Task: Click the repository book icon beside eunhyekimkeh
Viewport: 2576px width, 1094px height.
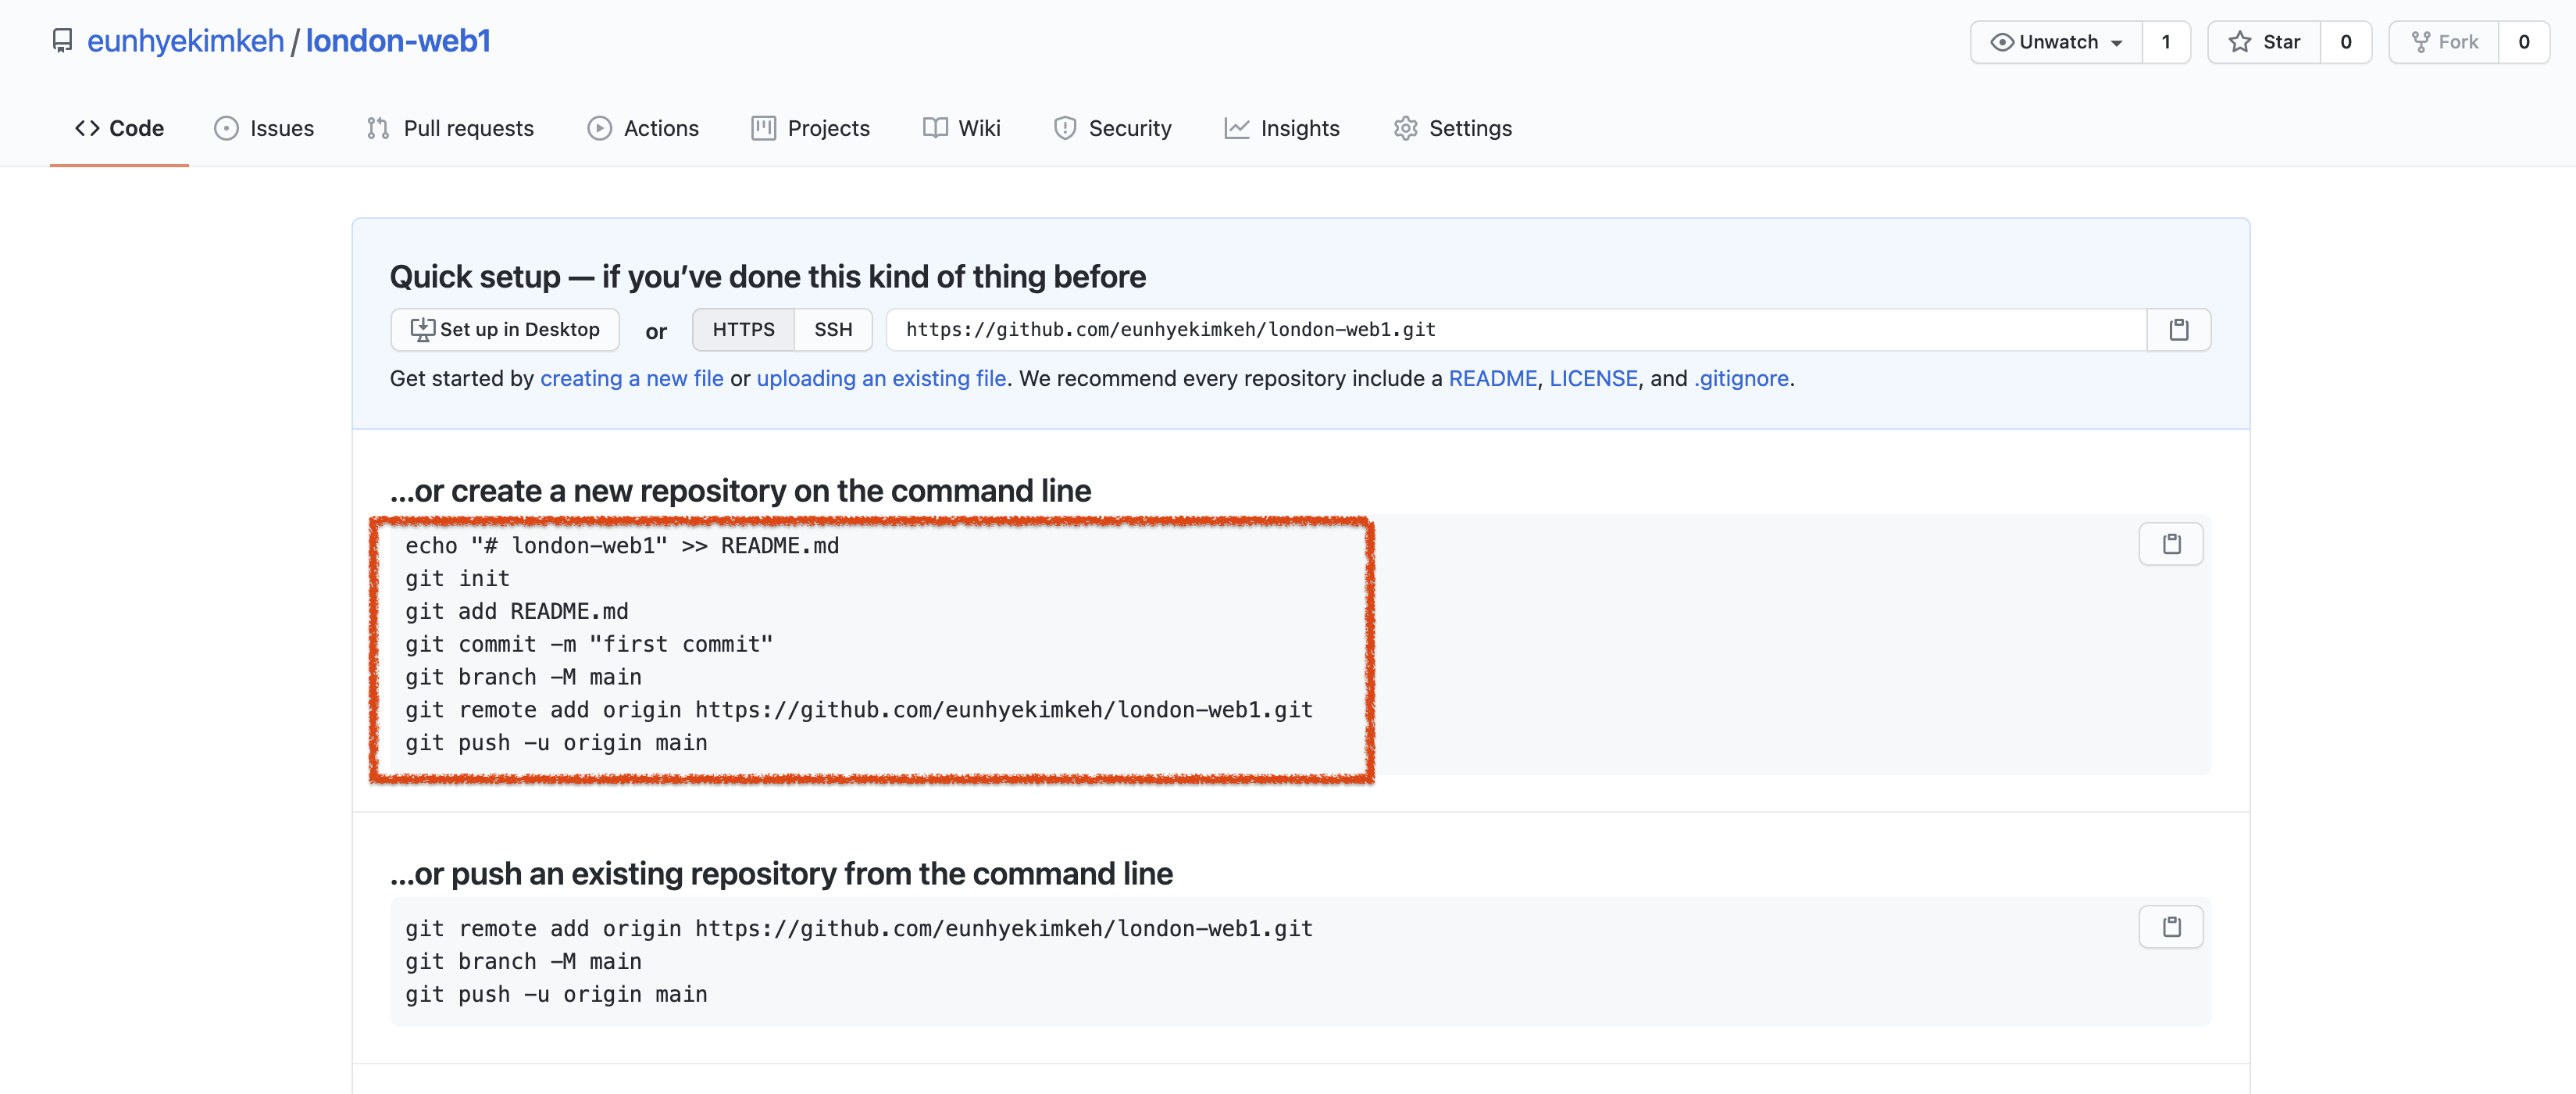Action: click(x=62, y=41)
